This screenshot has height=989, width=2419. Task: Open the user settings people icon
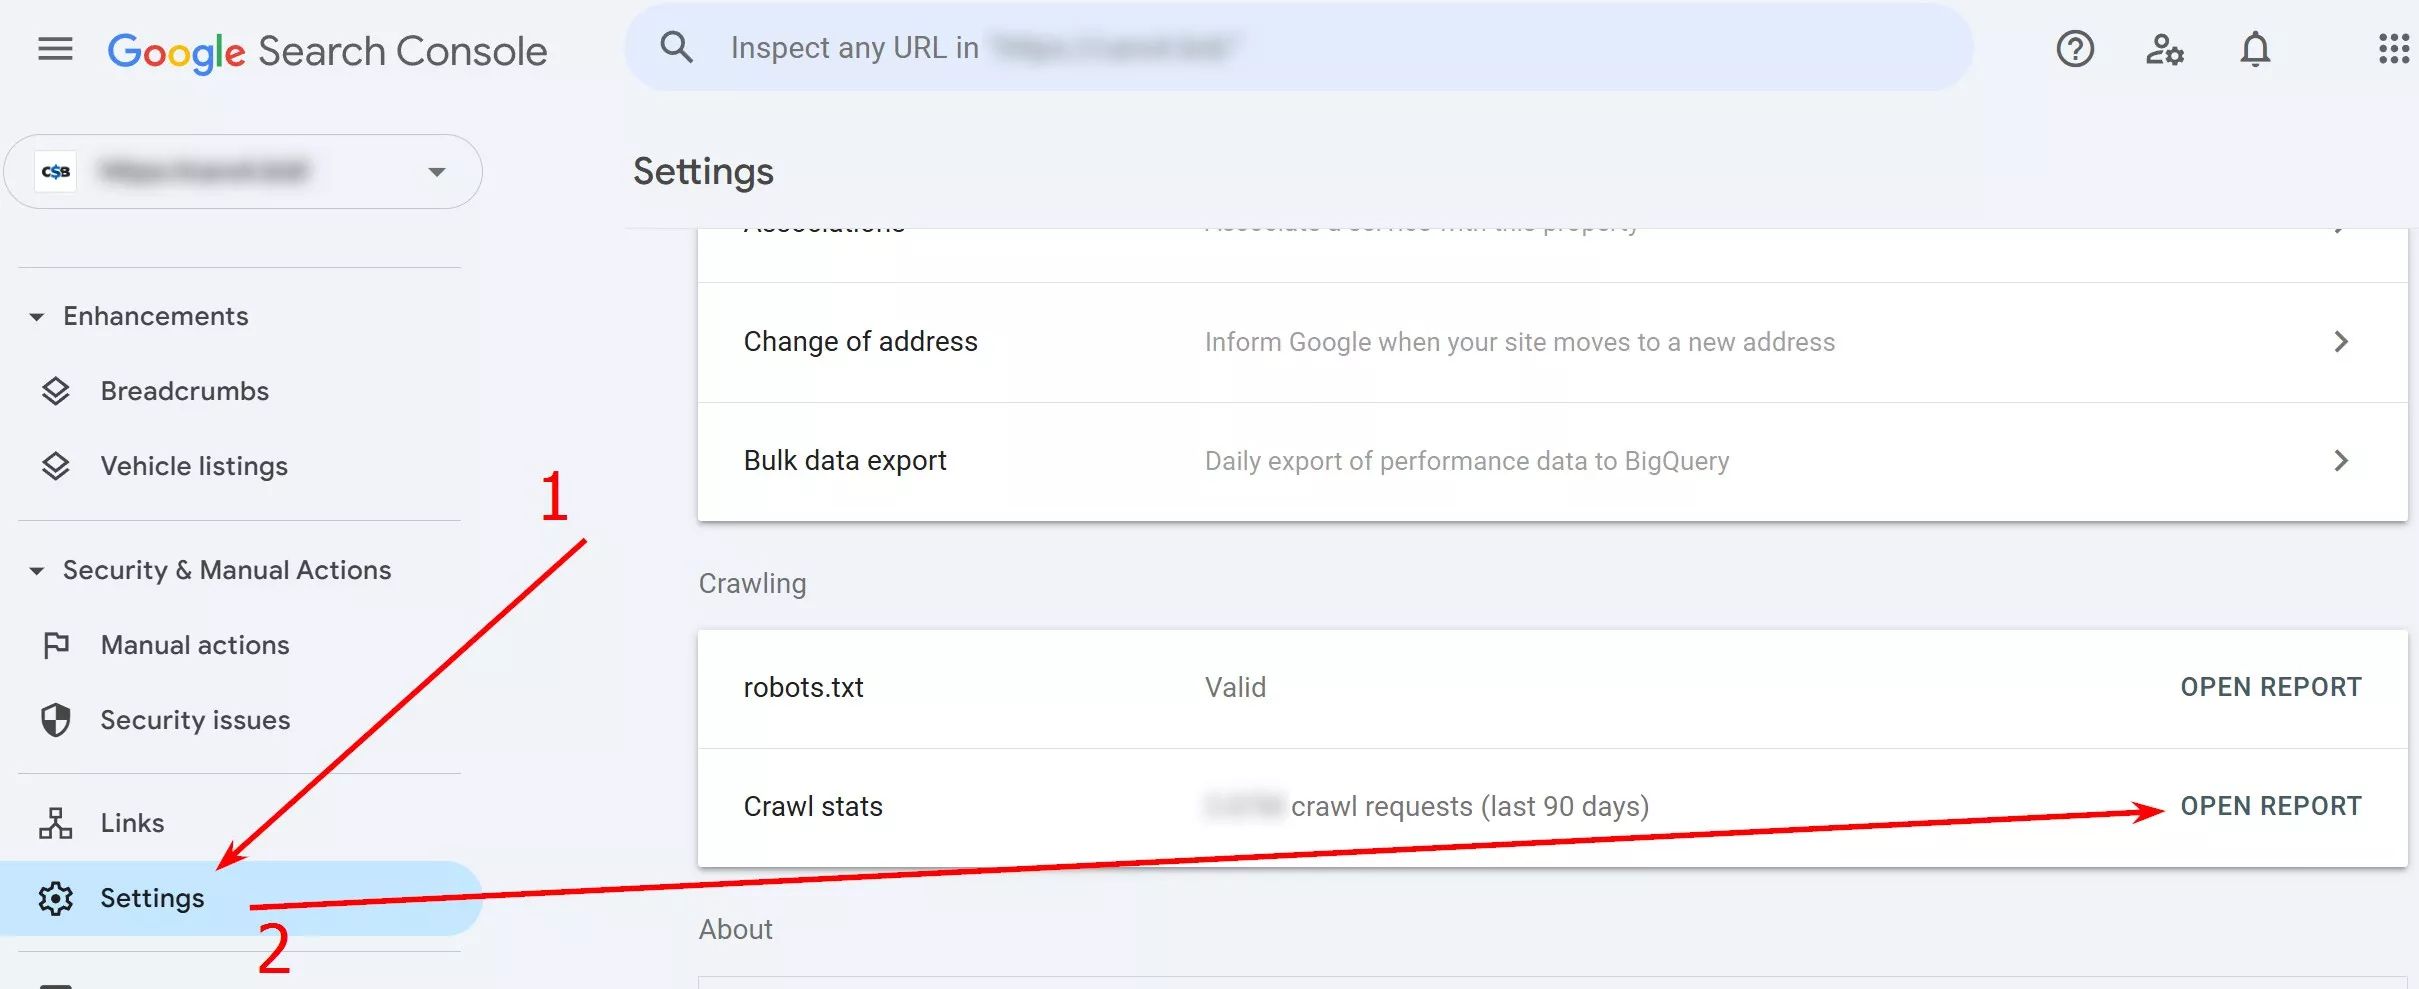(x=2164, y=49)
